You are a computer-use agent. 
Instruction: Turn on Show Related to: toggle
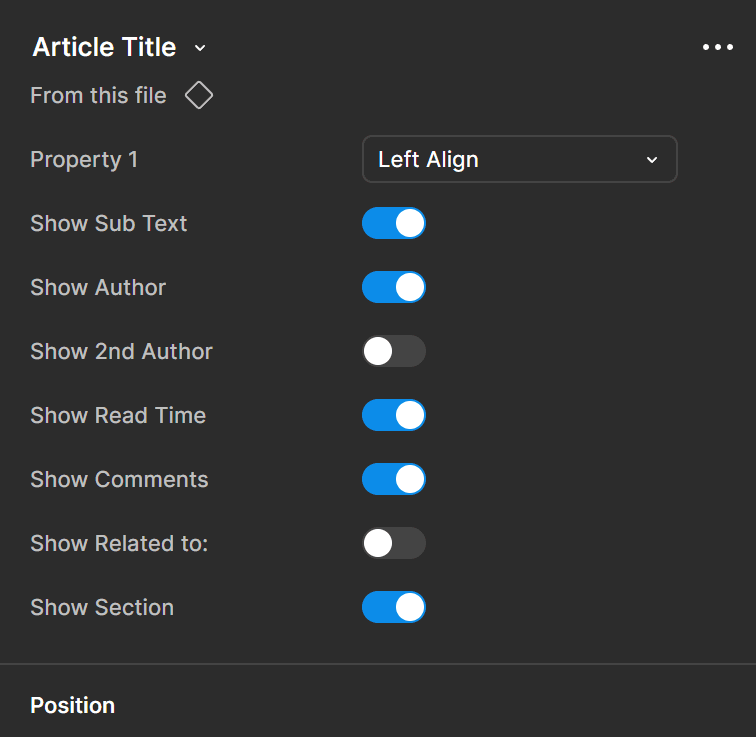click(x=394, y=543)
